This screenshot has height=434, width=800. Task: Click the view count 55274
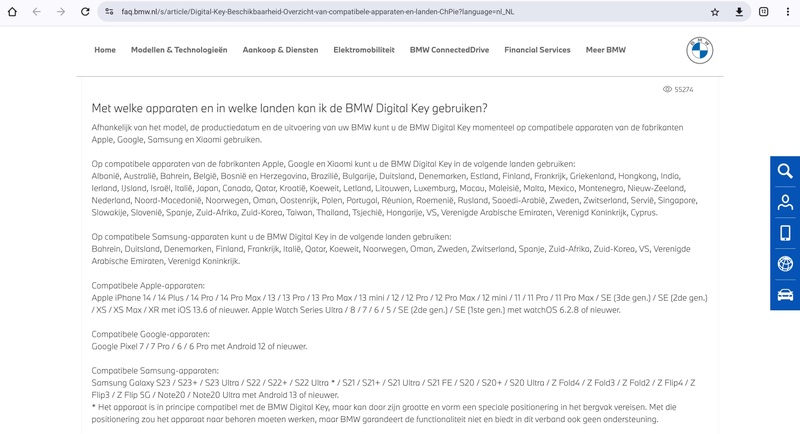684,89
